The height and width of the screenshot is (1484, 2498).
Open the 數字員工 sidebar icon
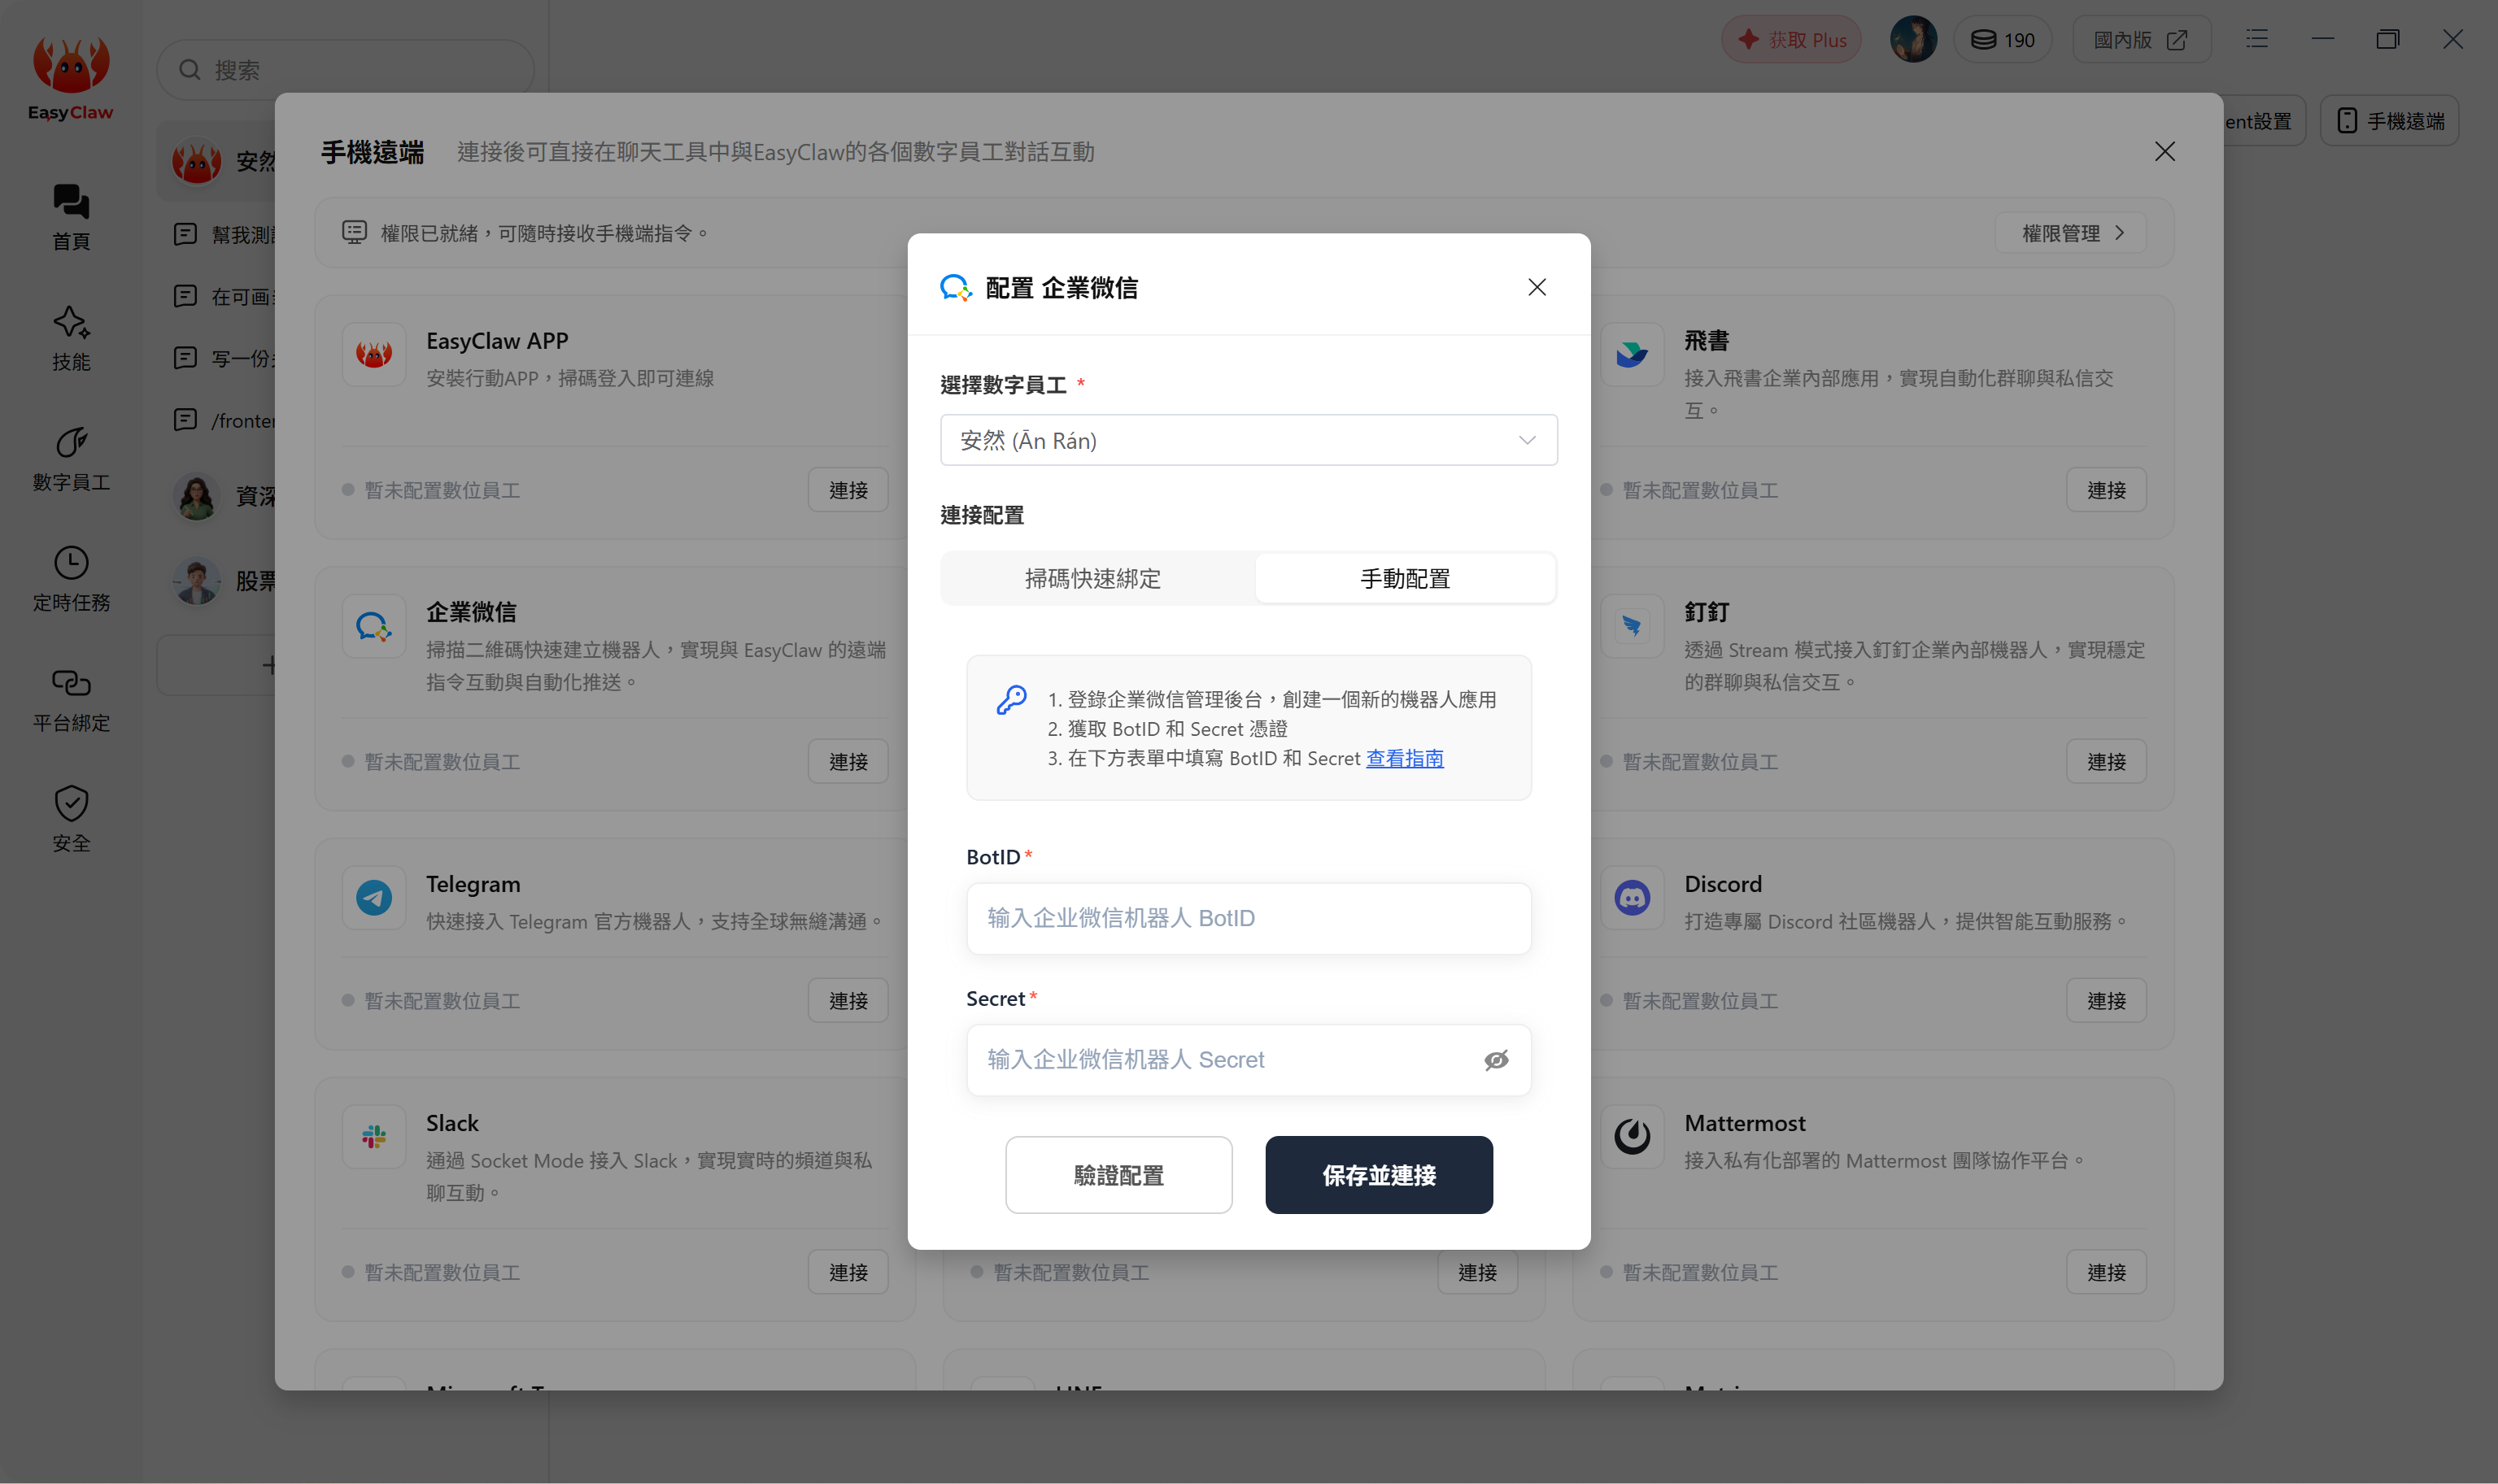(x=70, y=458)
